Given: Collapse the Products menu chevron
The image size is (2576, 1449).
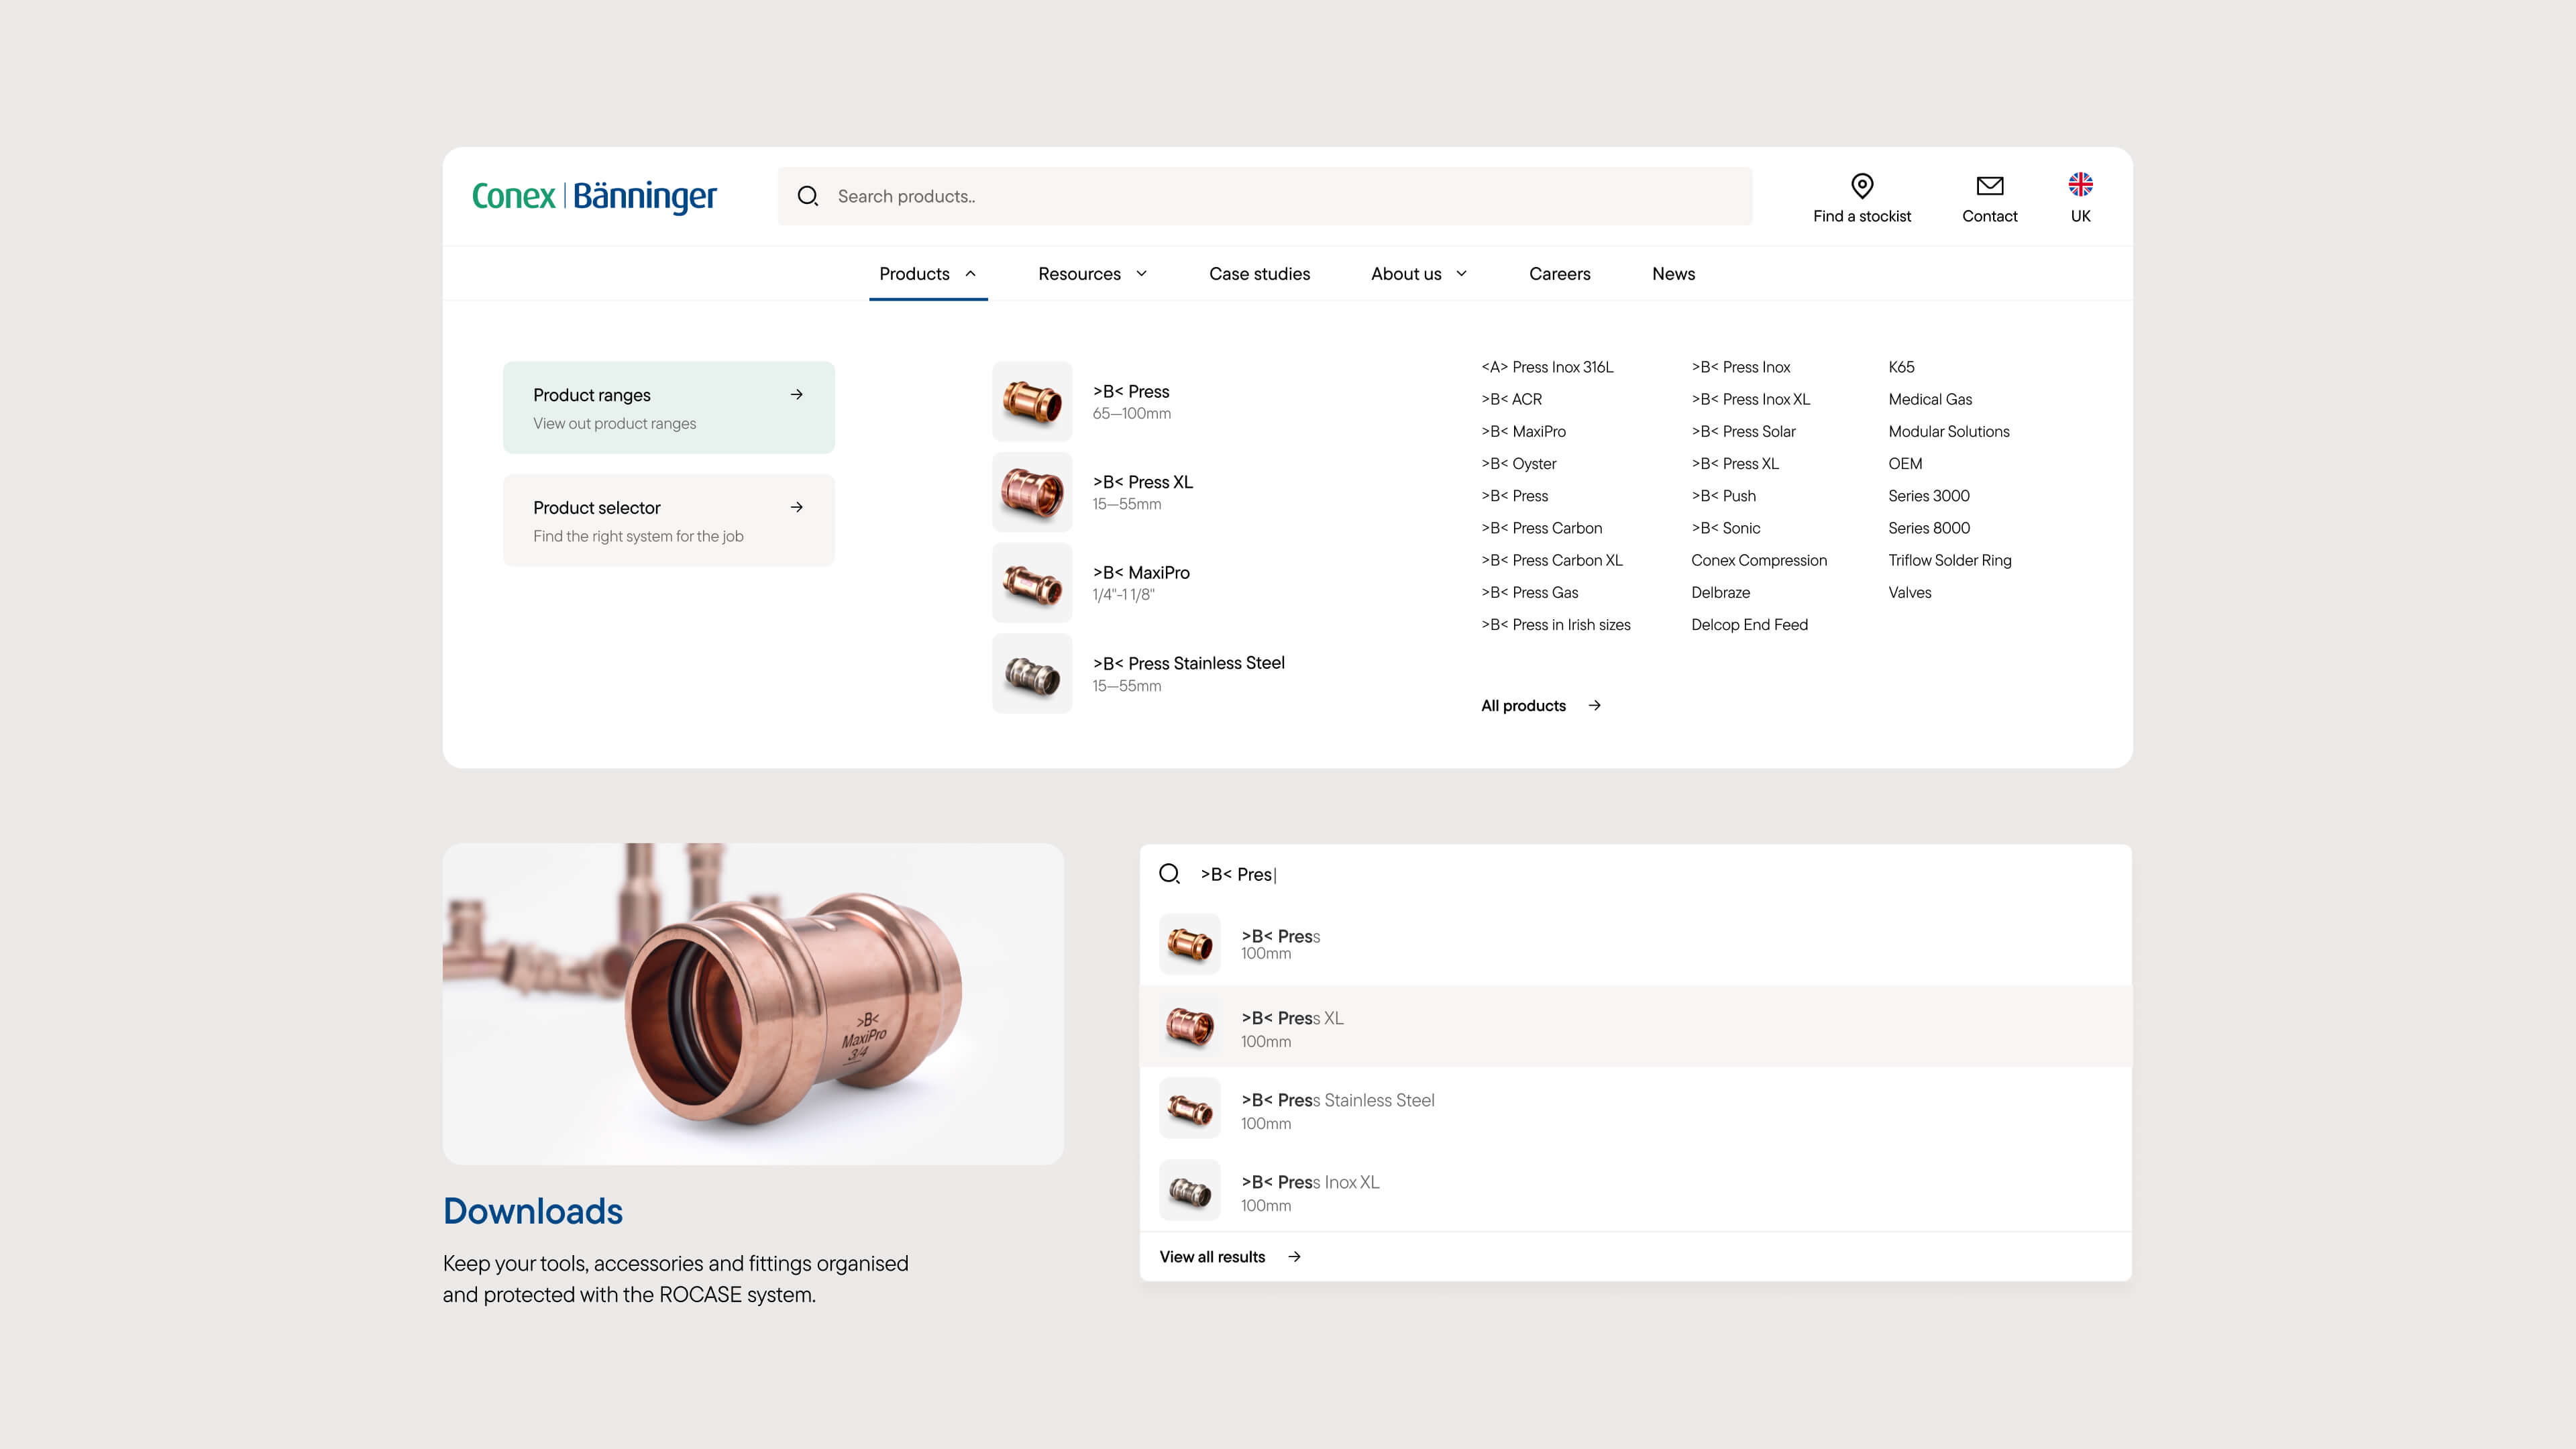Looking at the screenshot, I should click(970, 273).
